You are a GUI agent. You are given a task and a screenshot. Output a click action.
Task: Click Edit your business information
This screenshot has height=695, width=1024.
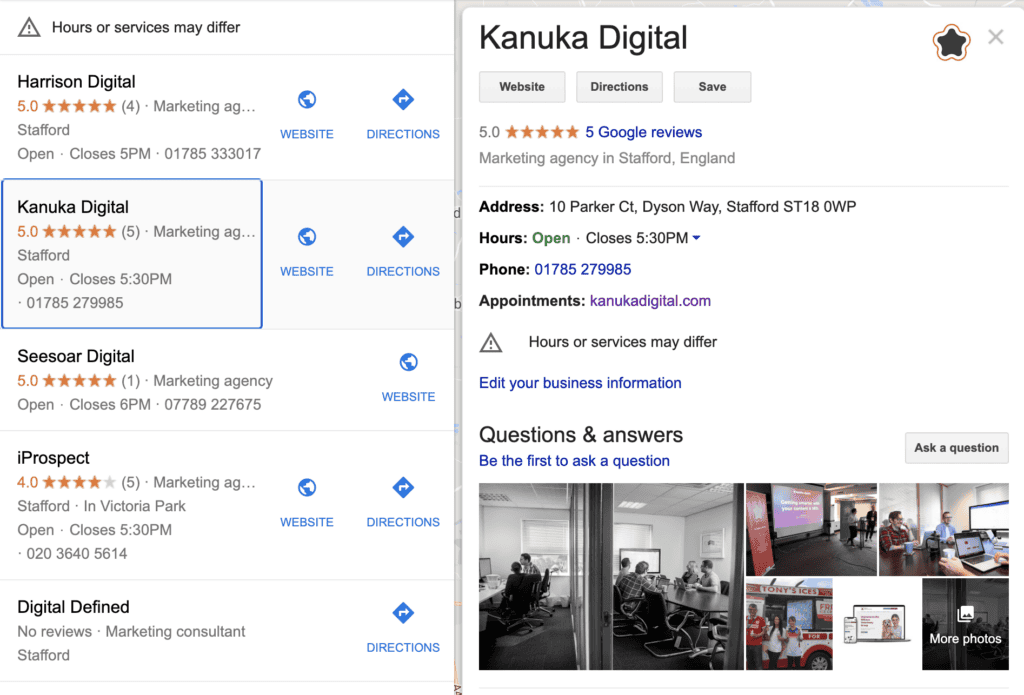pos(580,383)
